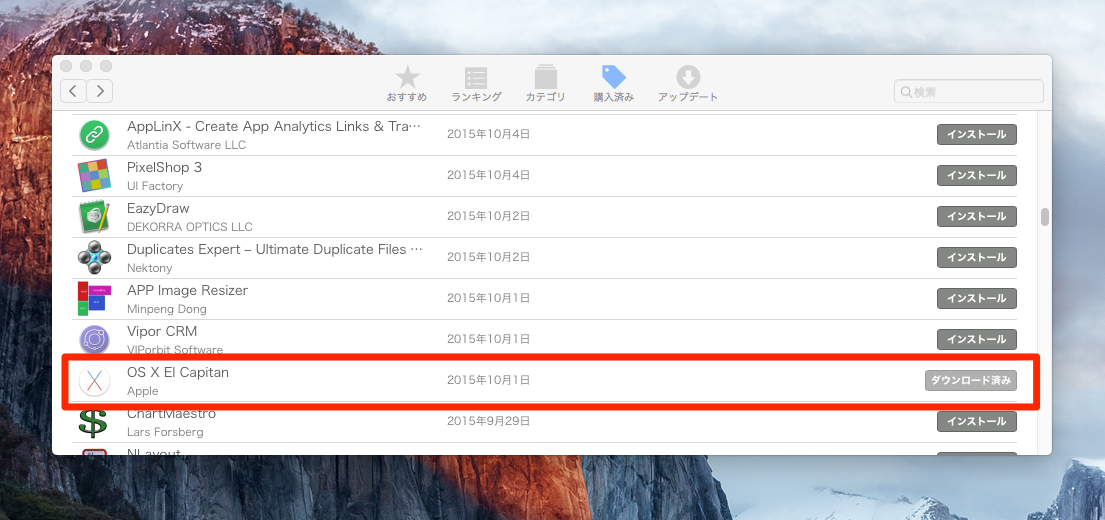Install AppLinX with its インストール button
This screenshot has width=1105, height=520.
coord(977,135)
